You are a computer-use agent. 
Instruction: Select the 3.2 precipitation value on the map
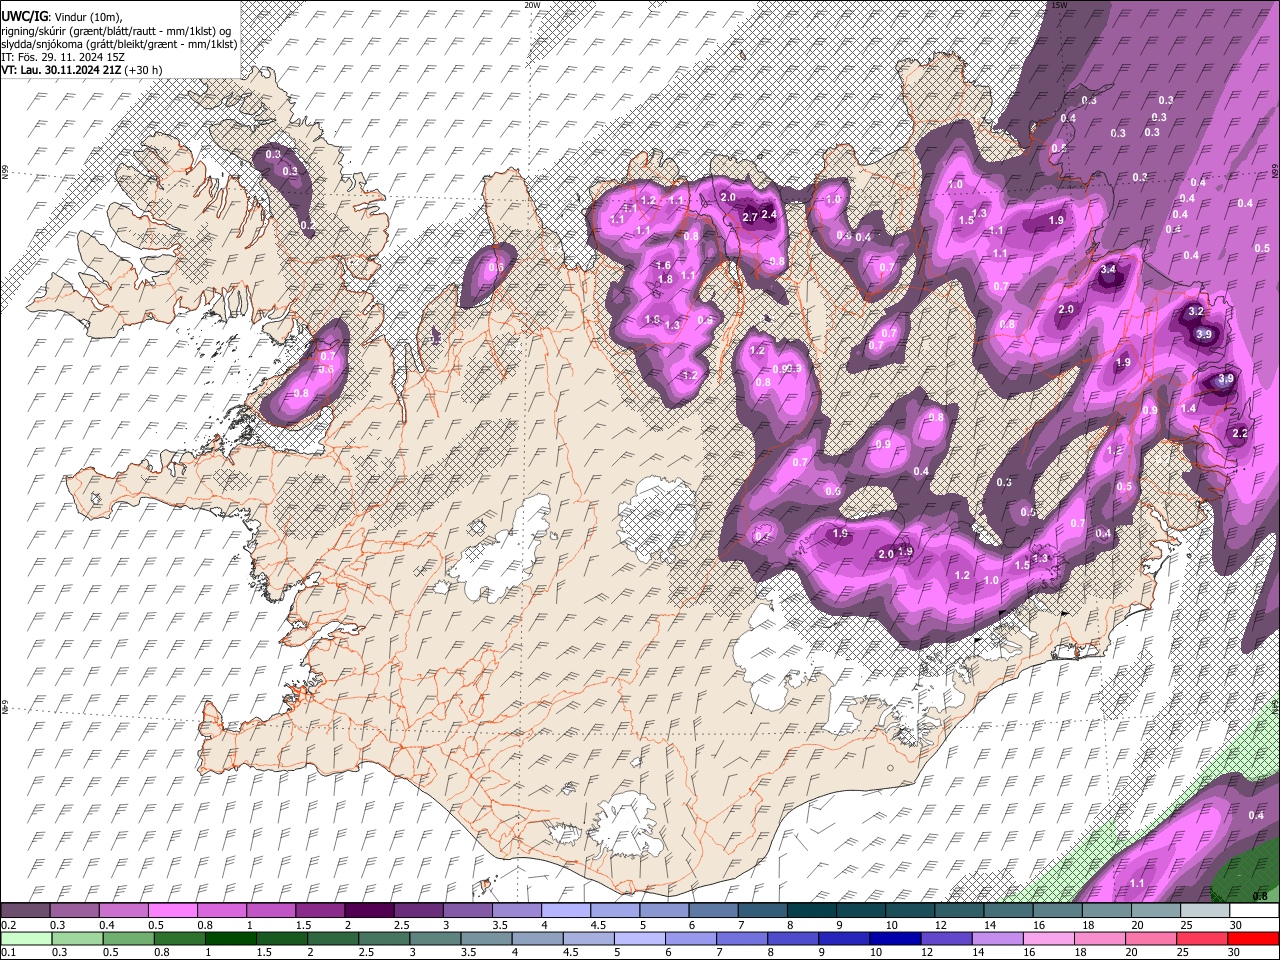1195,312
